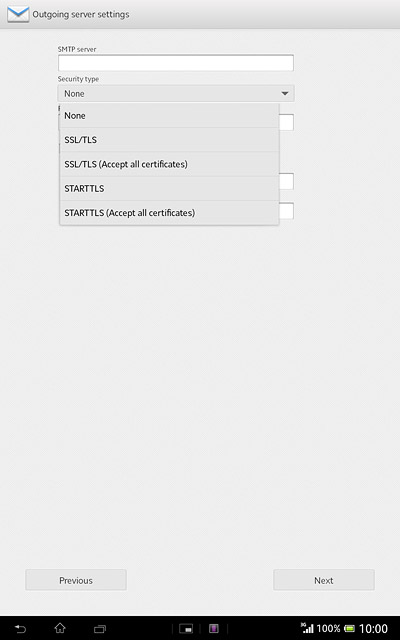Tap the battery status icon
400x640 pixels.
349,628
